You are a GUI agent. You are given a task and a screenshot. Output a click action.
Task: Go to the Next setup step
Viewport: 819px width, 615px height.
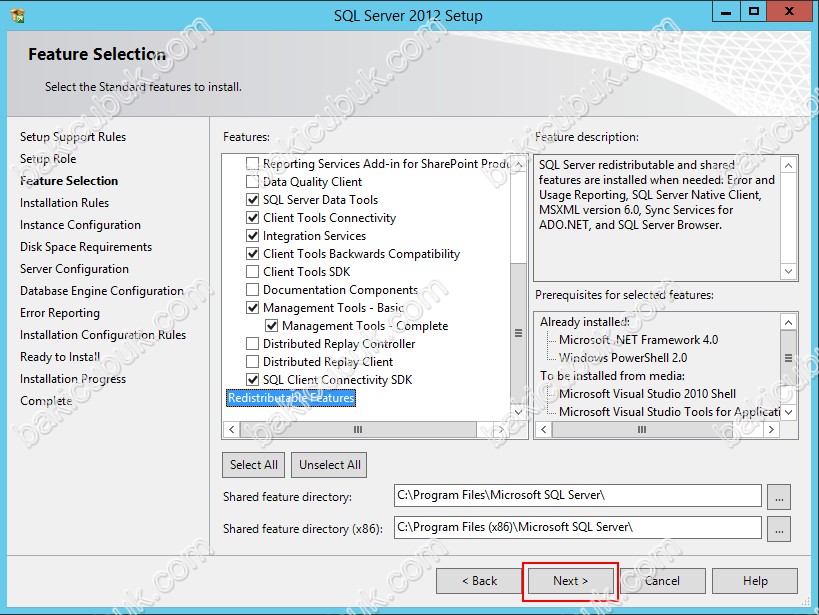coord(570,581)
